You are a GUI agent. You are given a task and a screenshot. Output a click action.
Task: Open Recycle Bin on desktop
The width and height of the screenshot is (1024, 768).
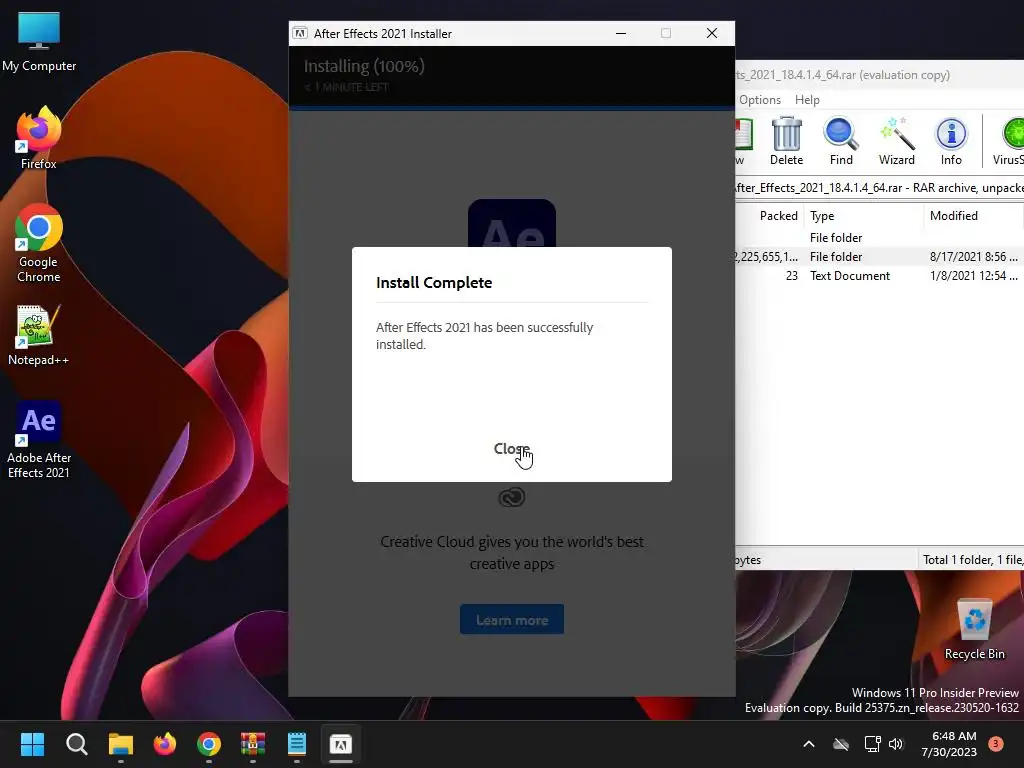click(974, 630)
